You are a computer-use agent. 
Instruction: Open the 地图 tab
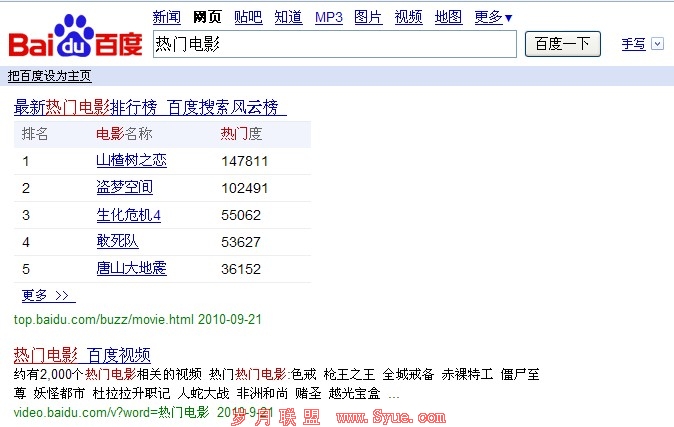click(x=448, y=17)
